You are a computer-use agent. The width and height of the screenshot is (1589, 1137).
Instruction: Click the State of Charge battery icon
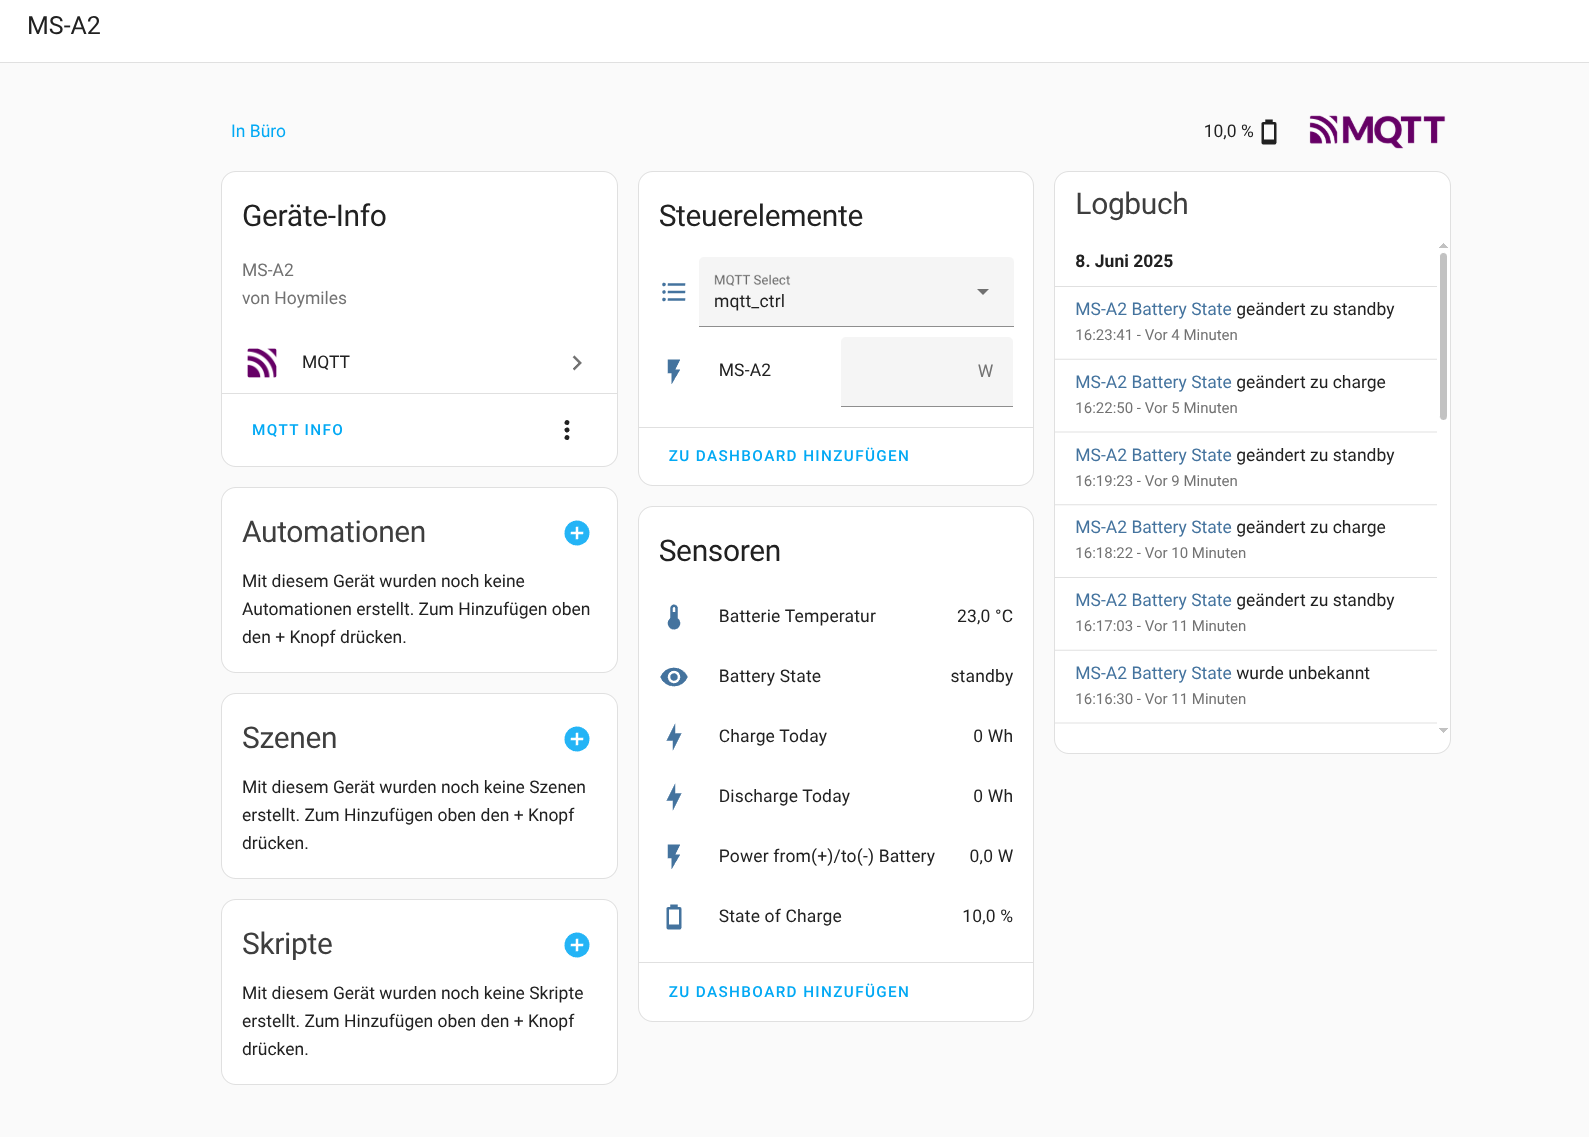pos(674,917)
